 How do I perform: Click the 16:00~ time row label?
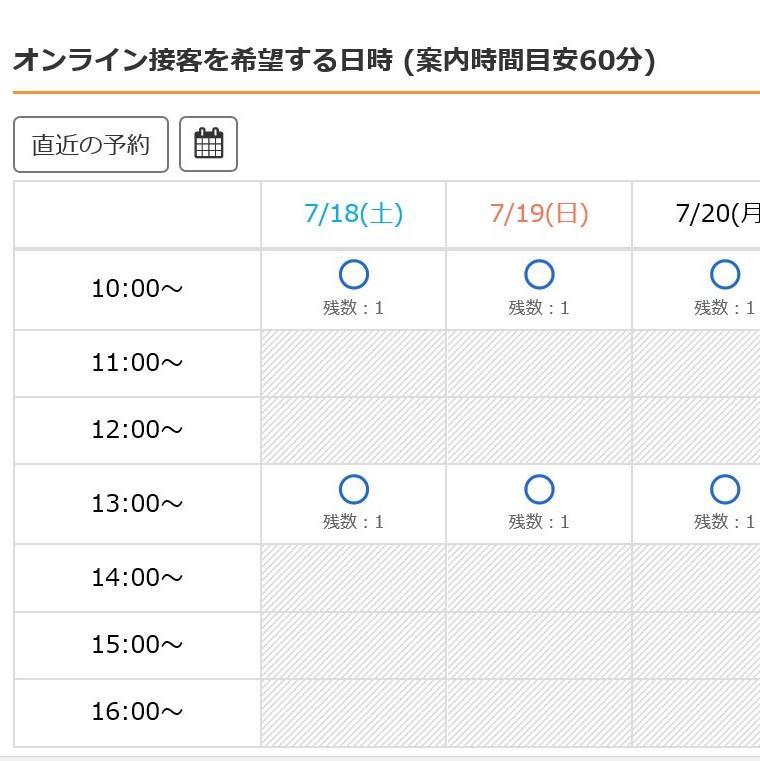point(137,712)
